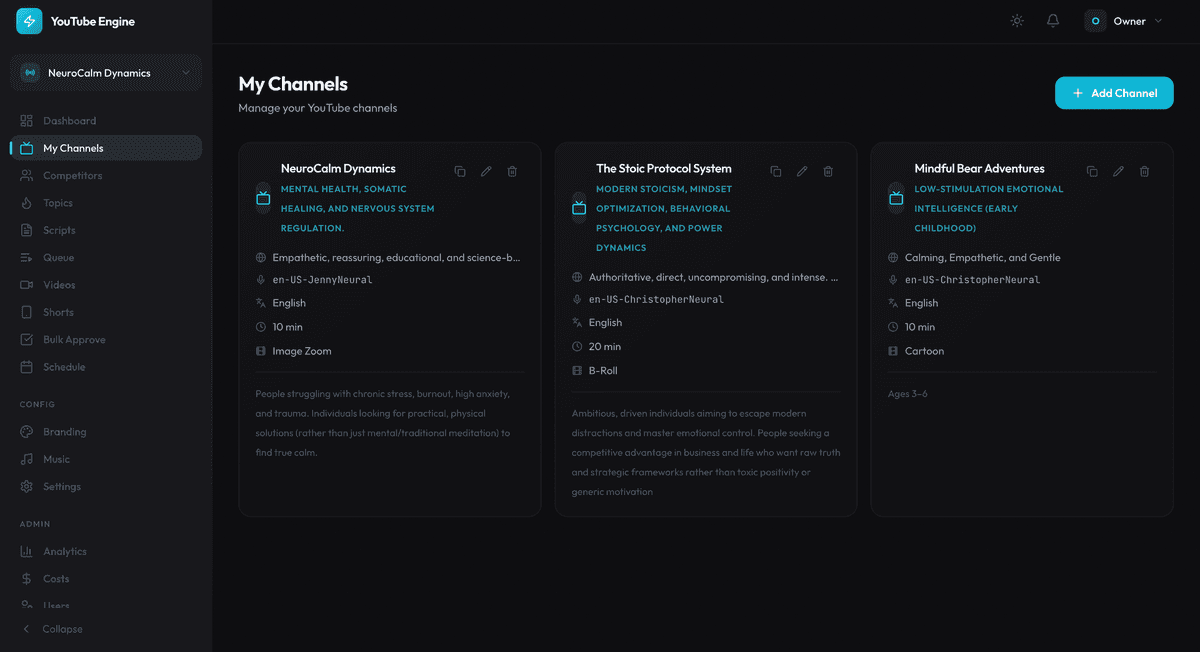This screenshot has height=652, width=1200.
Task: Open the Schedule page
Action: pyautogui.click(x=106, y=367)
